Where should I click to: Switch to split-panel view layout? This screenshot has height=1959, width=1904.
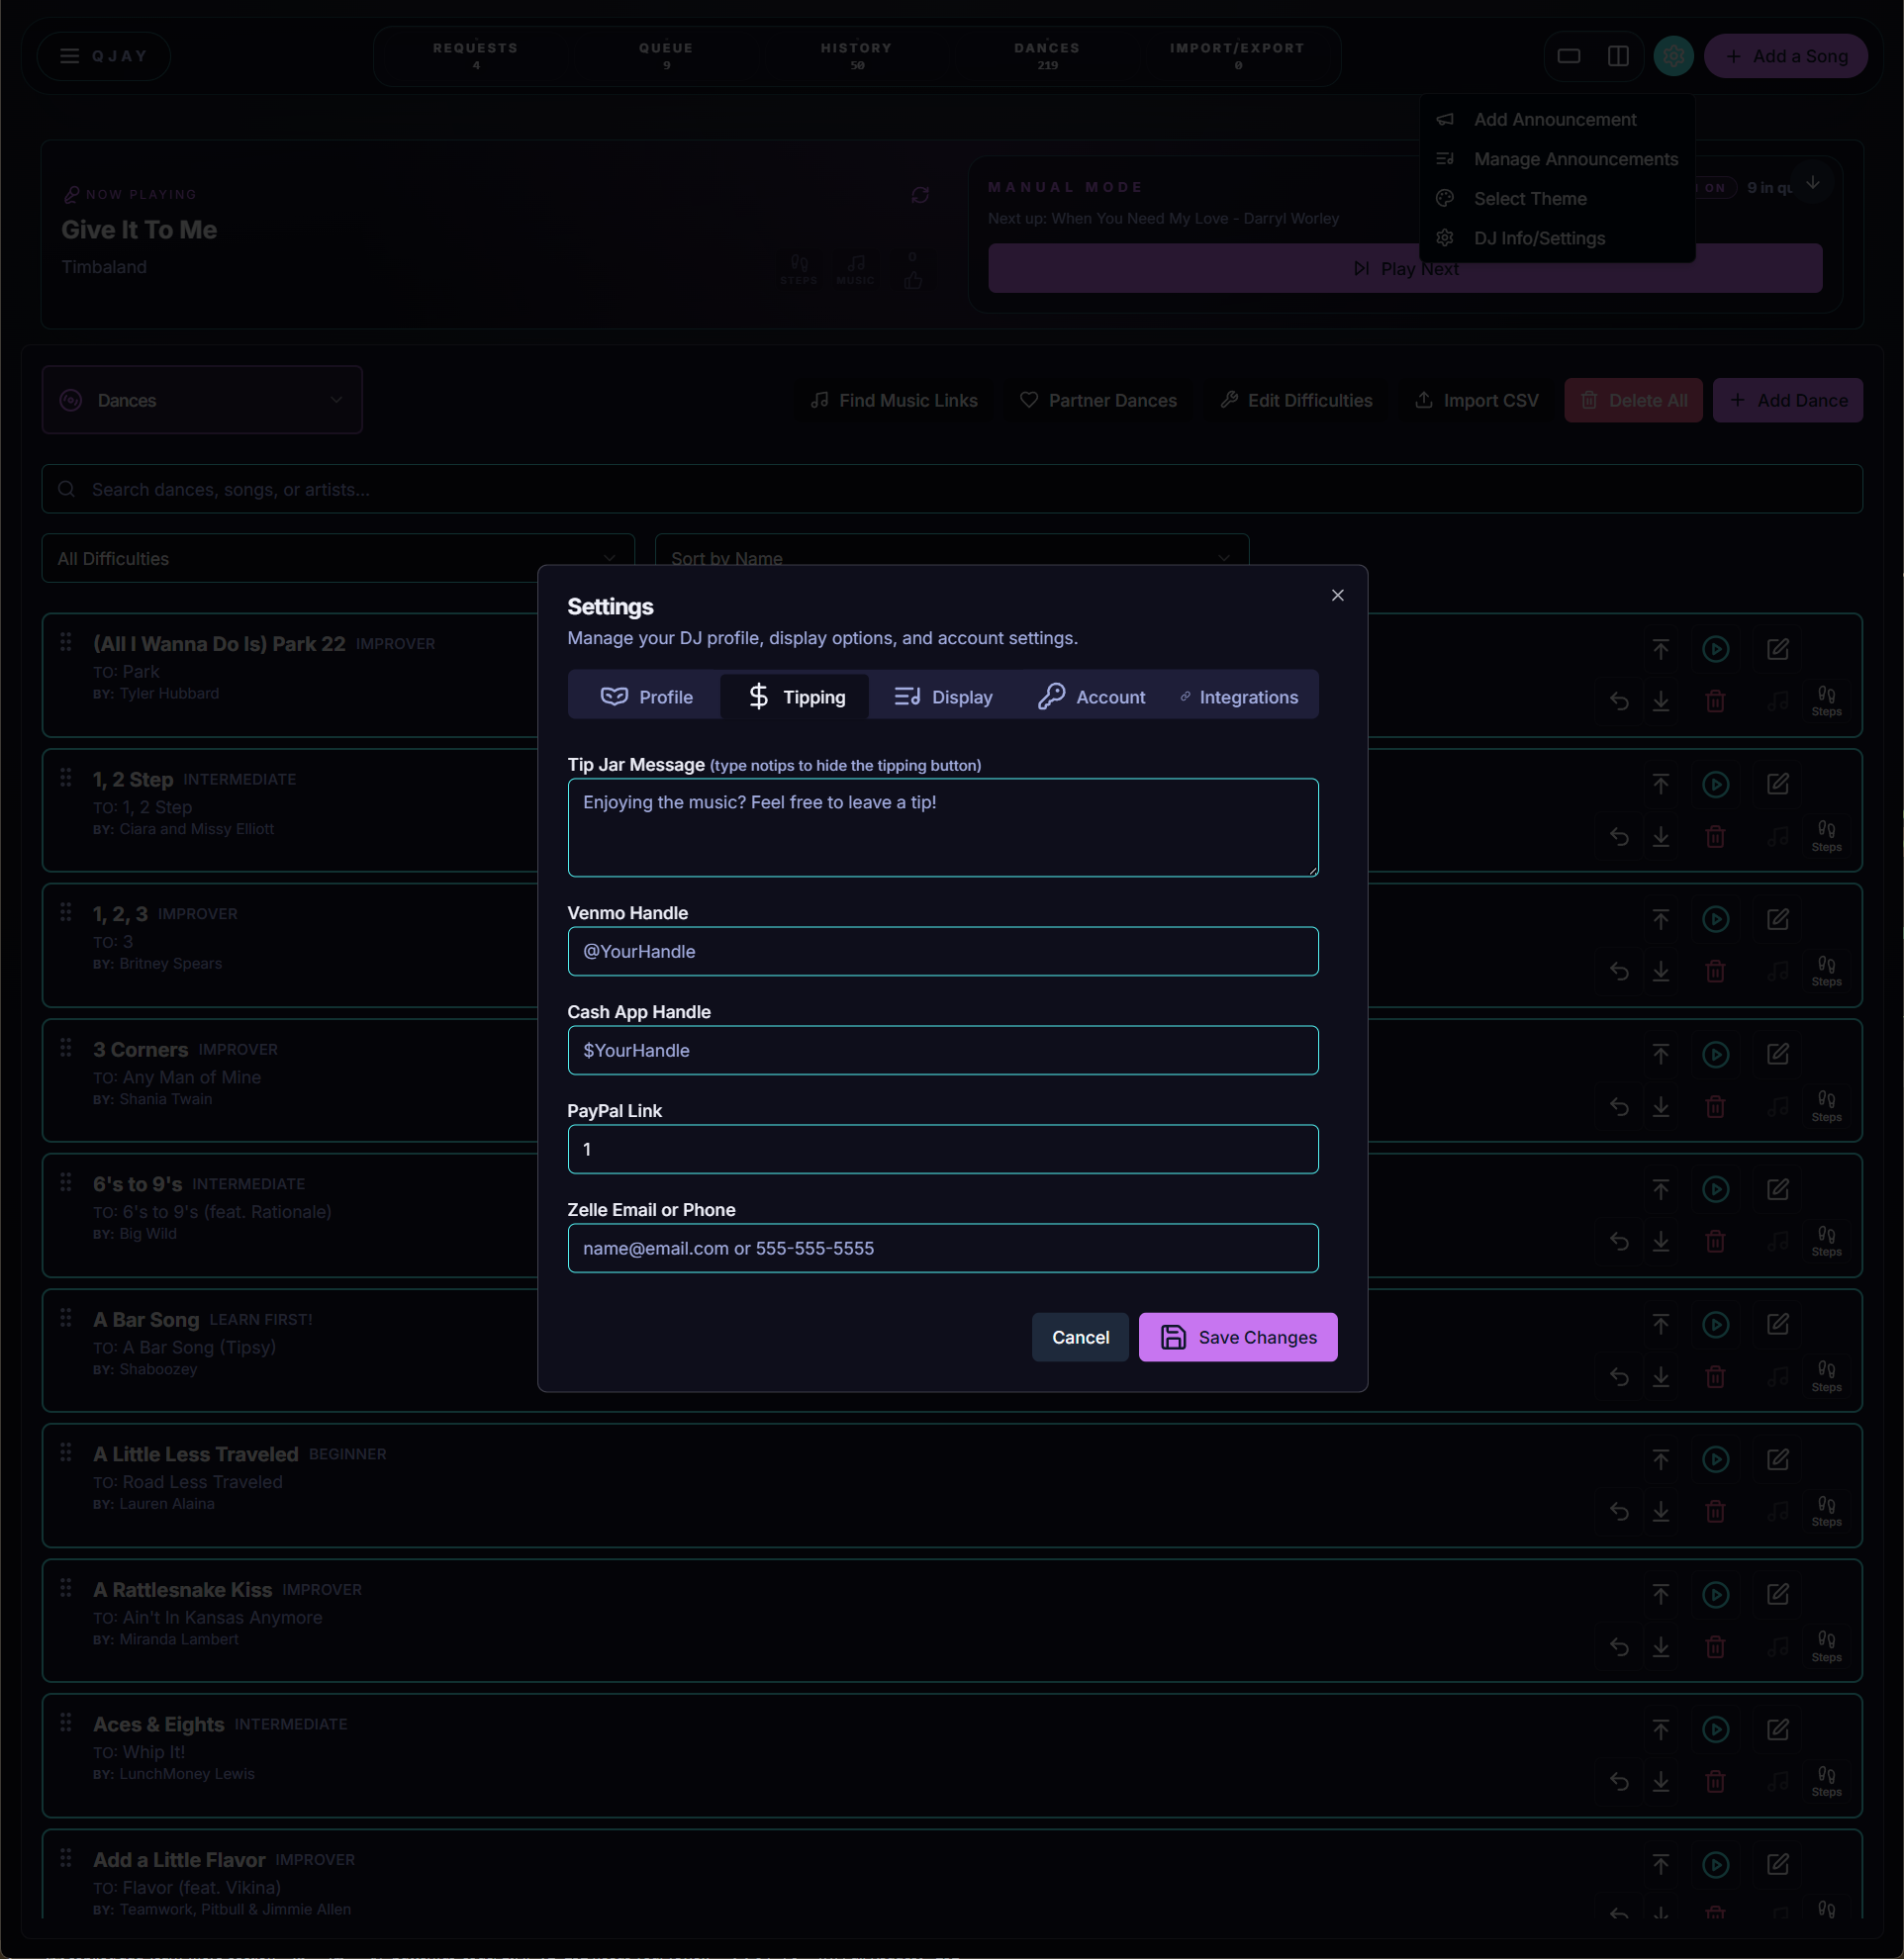coord(1618,56)
